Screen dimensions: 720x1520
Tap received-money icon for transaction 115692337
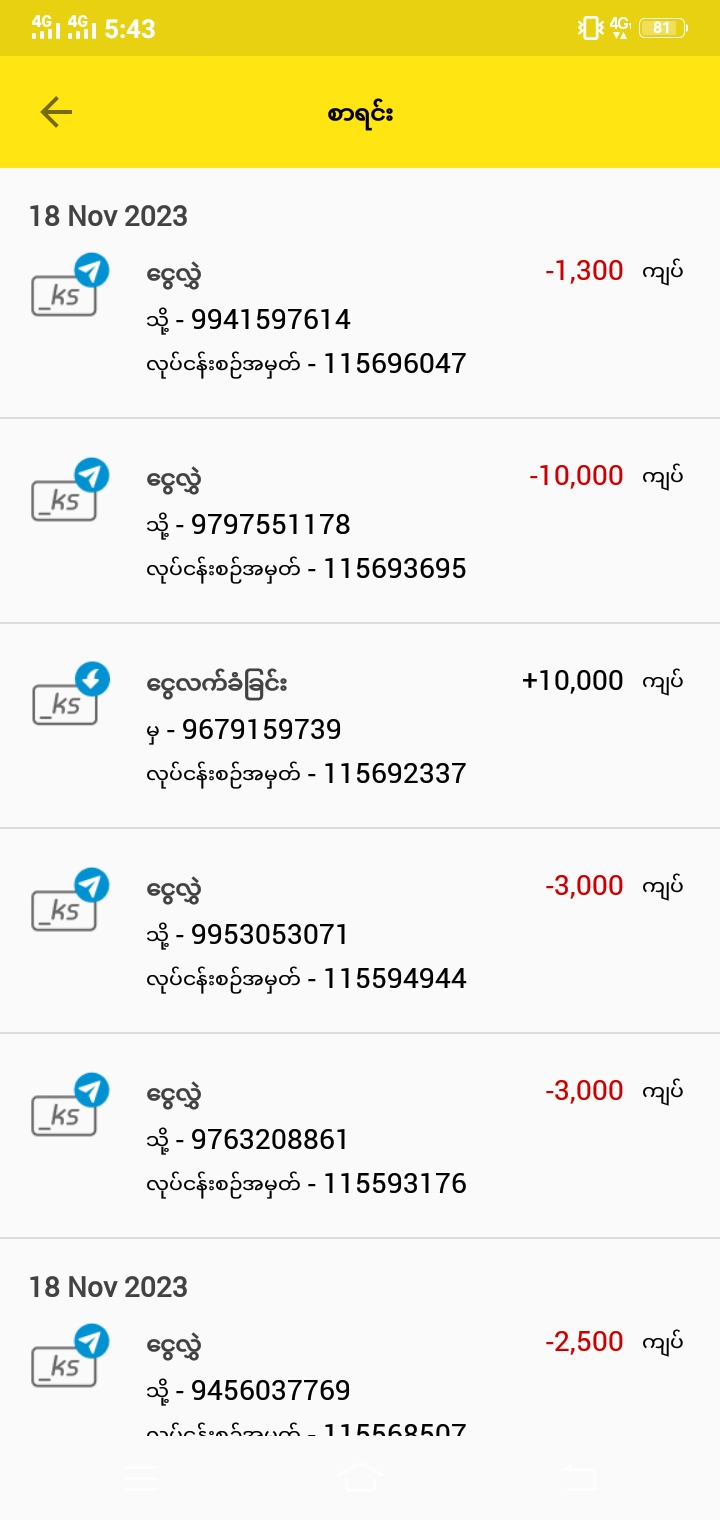[x=68, y=697]
